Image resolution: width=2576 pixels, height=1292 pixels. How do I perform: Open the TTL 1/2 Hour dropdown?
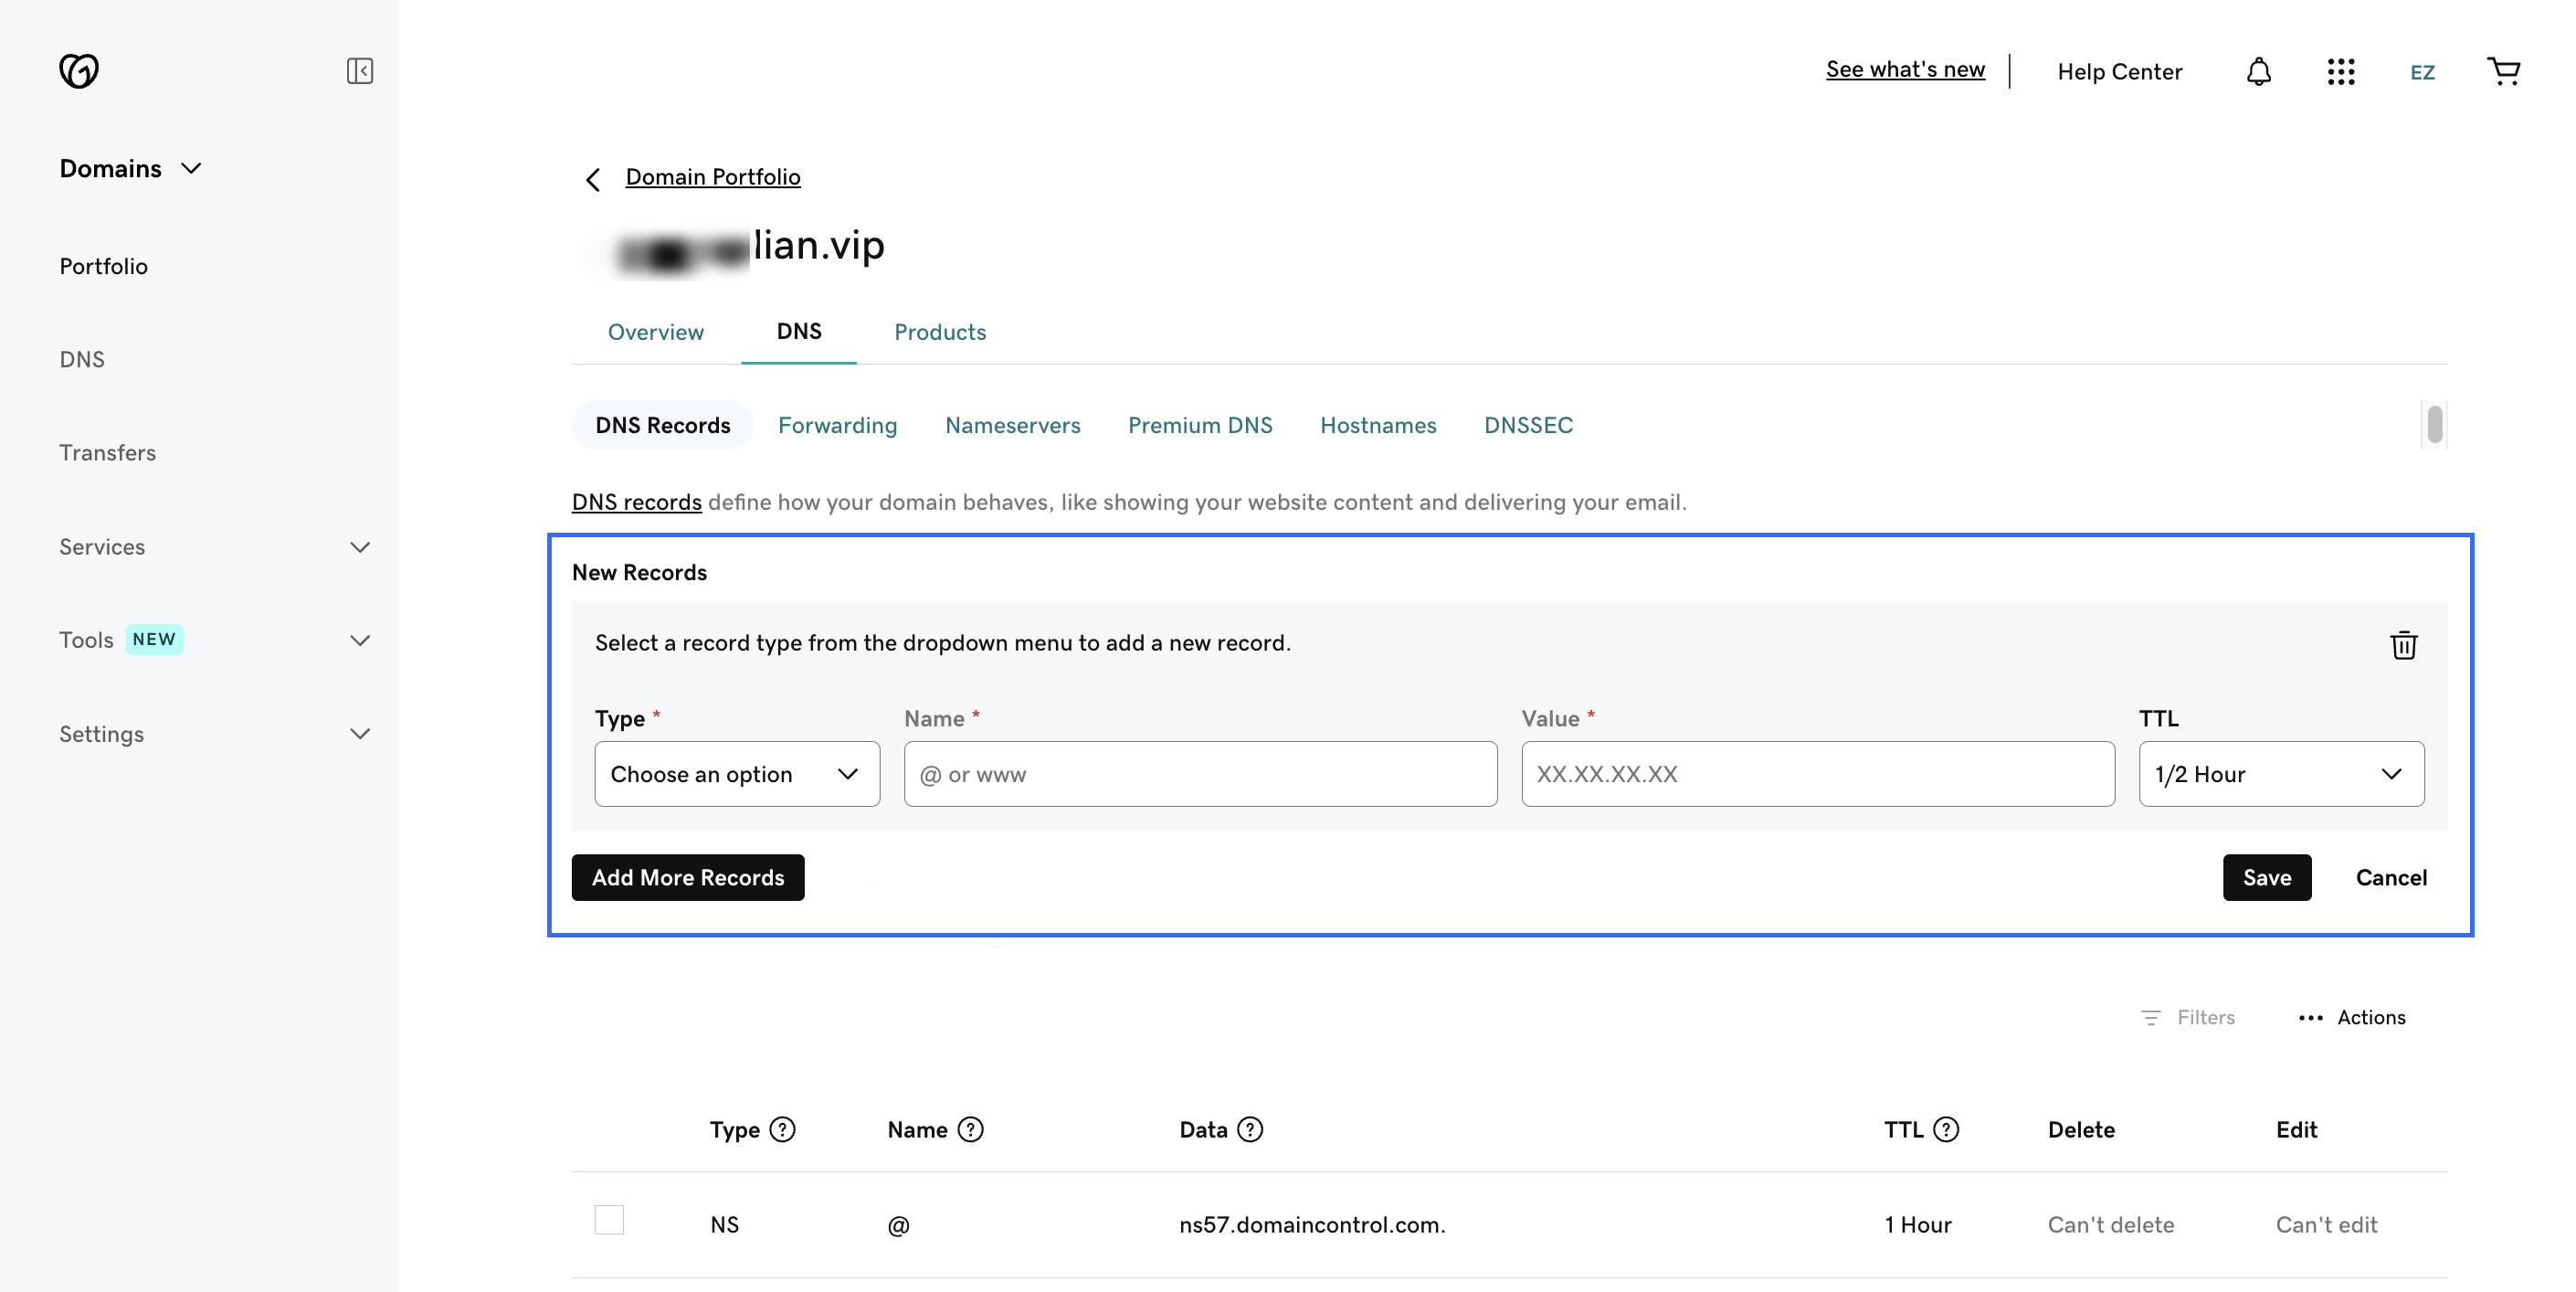[x=2280, y=774]
